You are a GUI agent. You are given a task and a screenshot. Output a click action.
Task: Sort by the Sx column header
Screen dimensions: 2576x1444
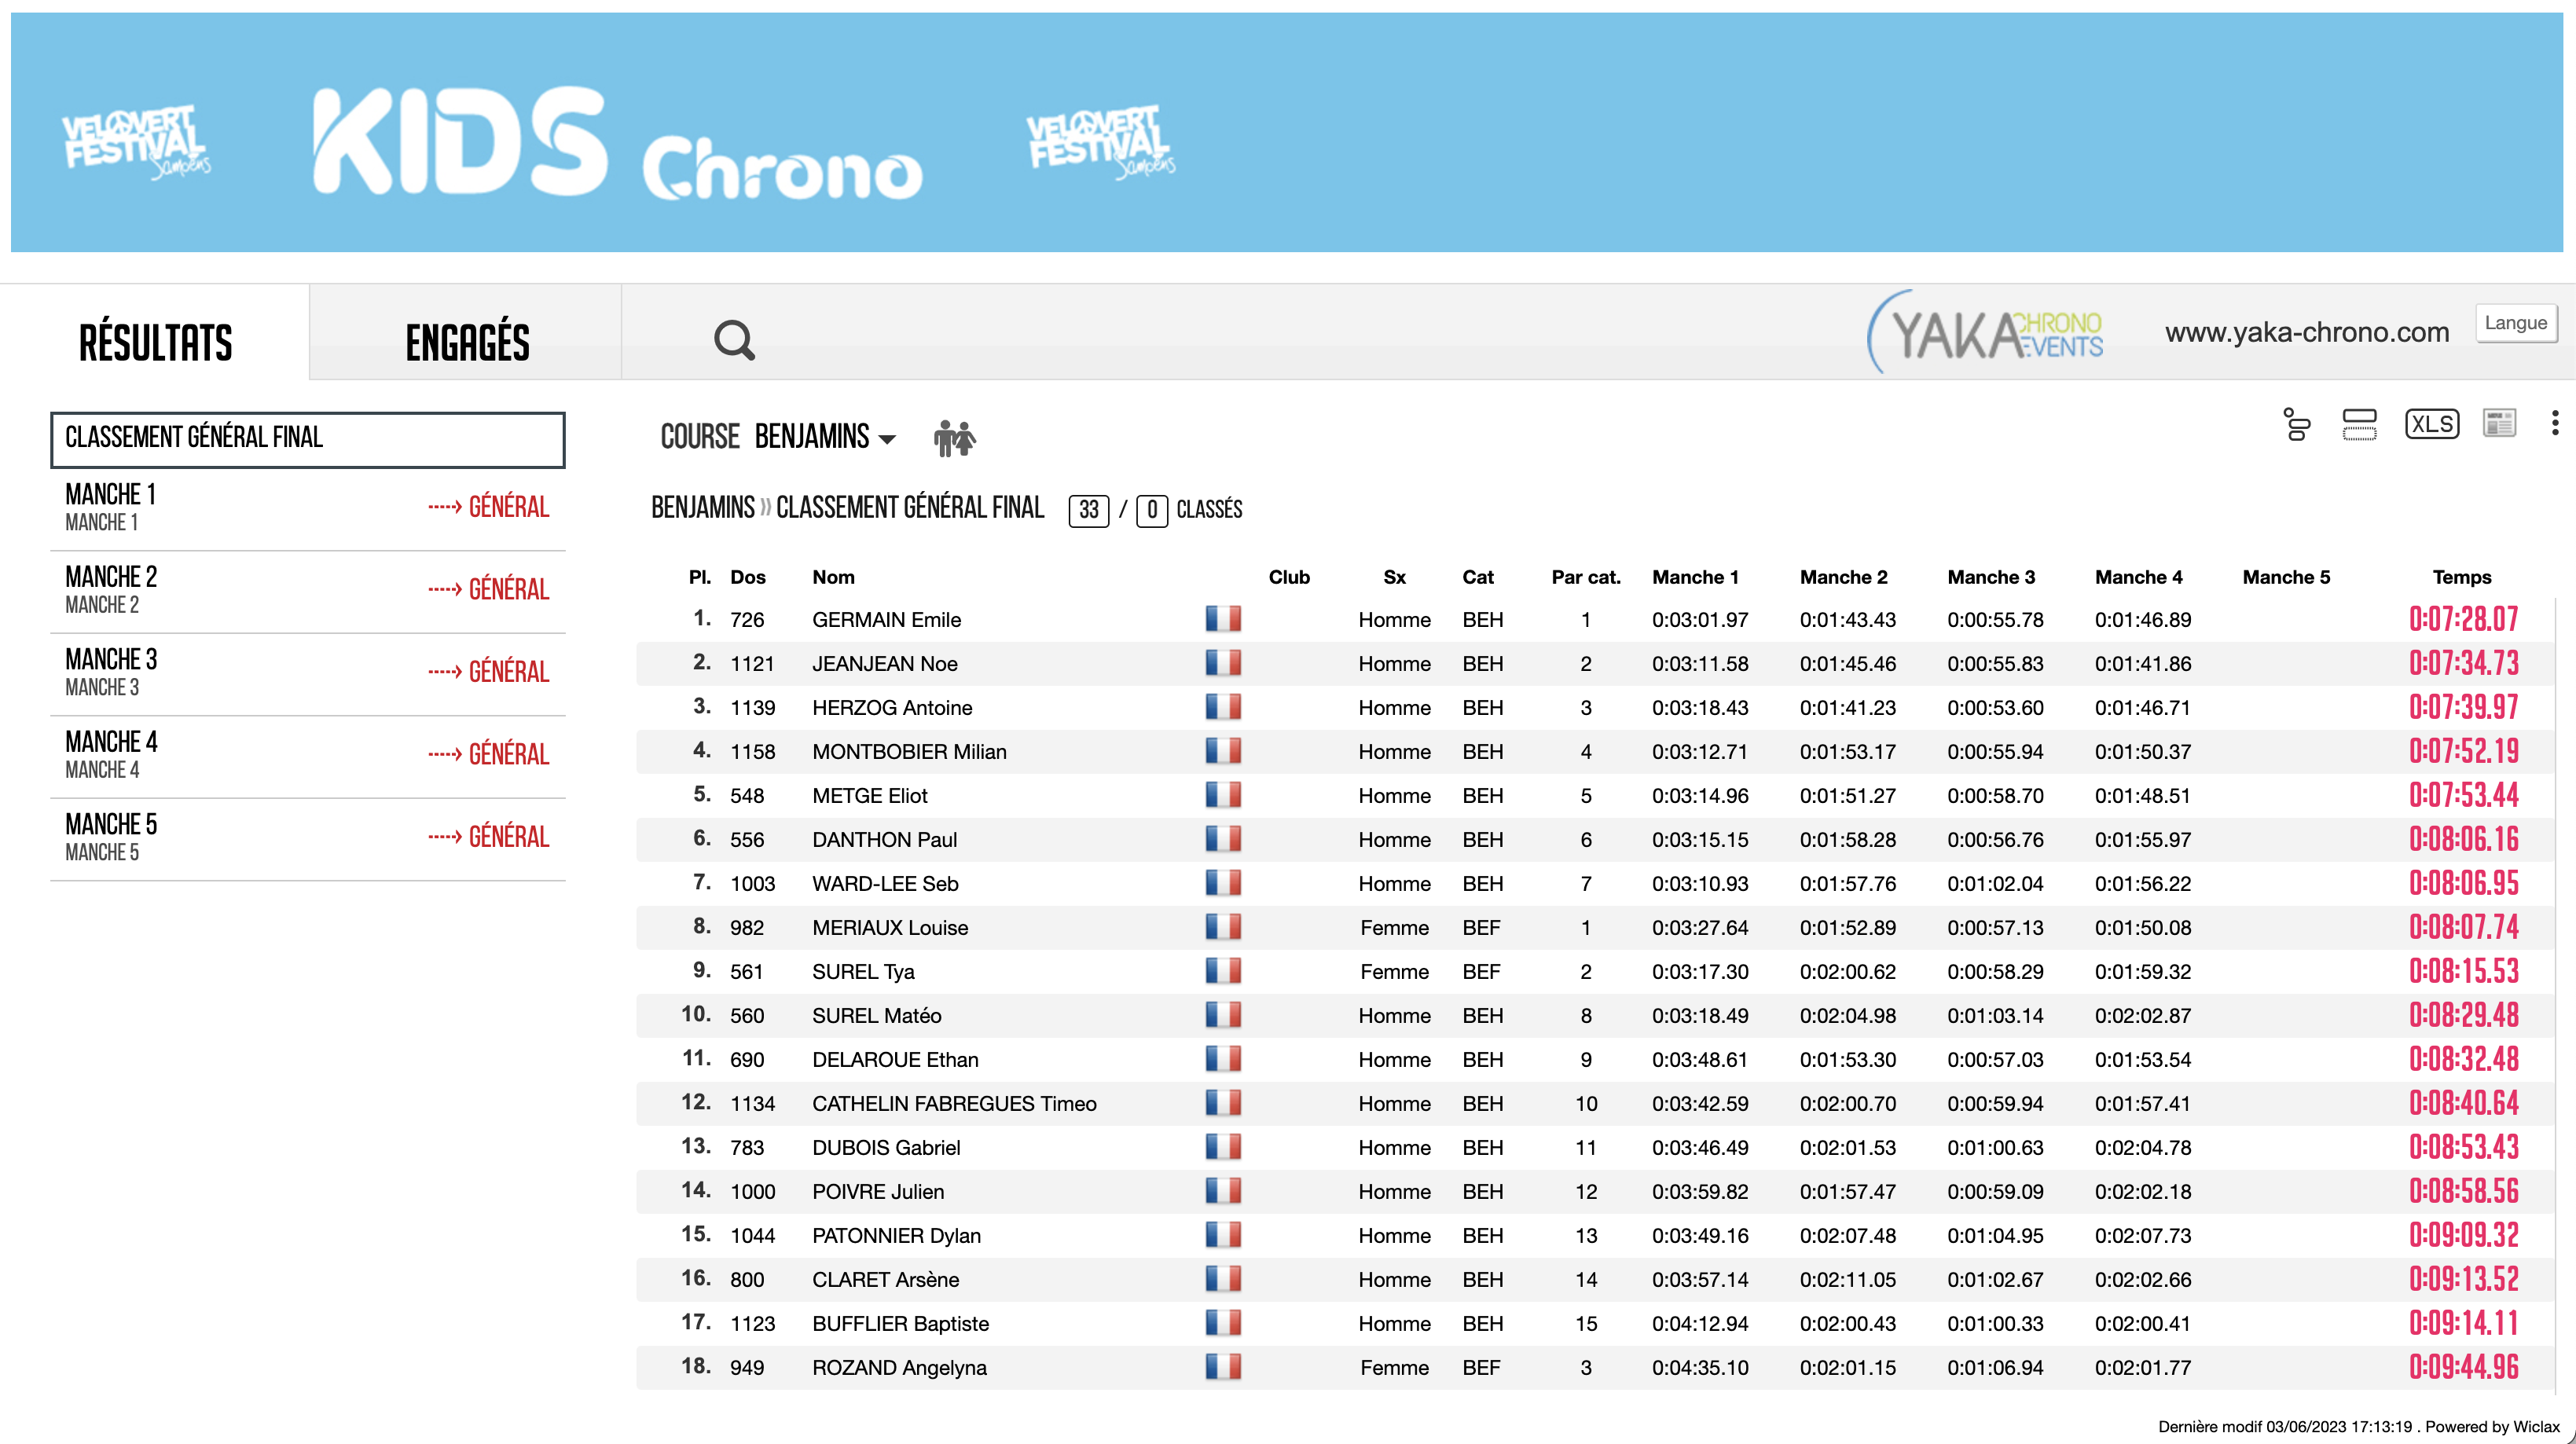pyautogui.click(x=1394, y=577)
